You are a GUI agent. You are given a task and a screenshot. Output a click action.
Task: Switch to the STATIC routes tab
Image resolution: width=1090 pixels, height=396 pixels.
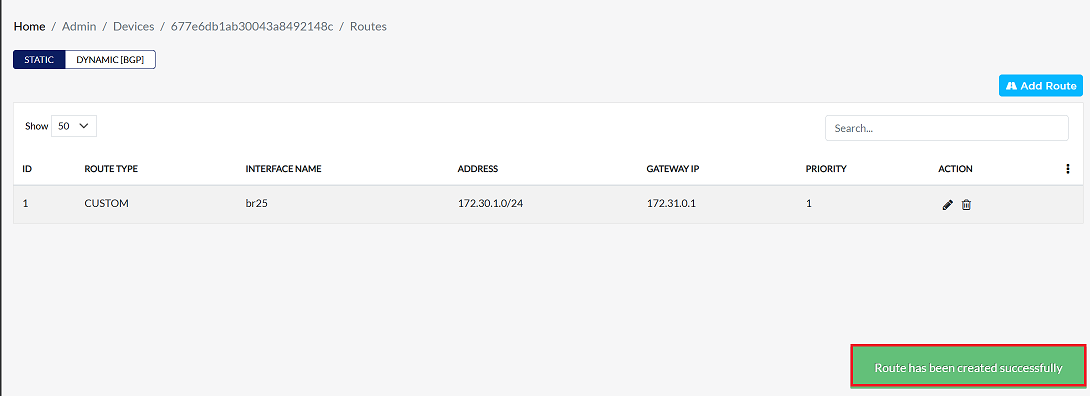39,60
